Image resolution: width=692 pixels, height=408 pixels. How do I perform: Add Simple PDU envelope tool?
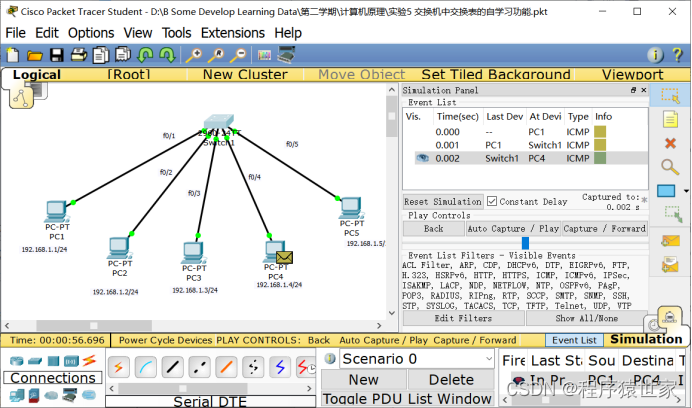[x=670, y=241]
